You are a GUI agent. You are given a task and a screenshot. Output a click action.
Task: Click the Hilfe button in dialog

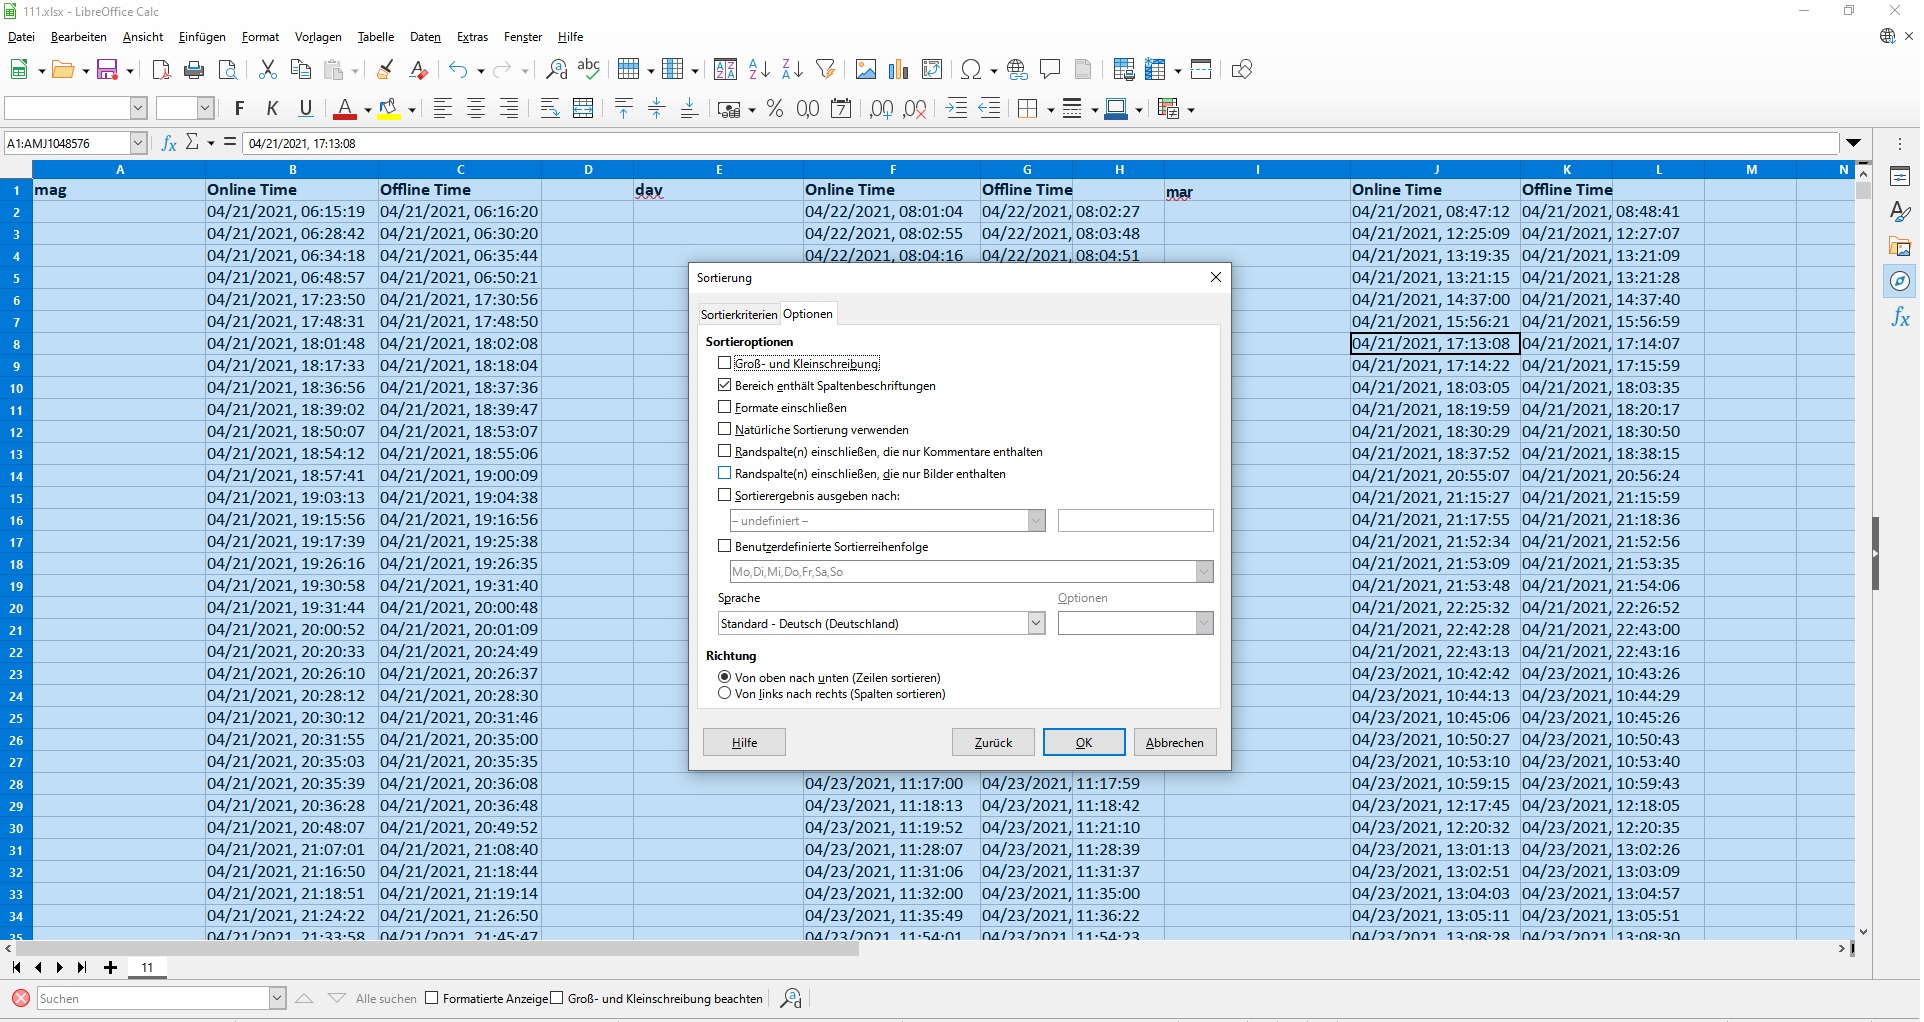pyautogui.click(x=744, y=742)
